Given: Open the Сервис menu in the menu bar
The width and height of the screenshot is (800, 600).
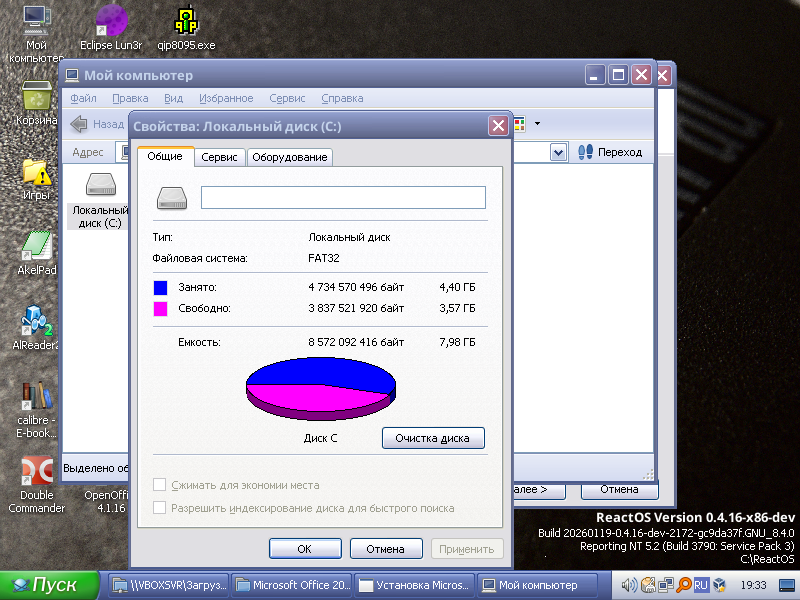Looking at the screenshot, I should 287,98.
